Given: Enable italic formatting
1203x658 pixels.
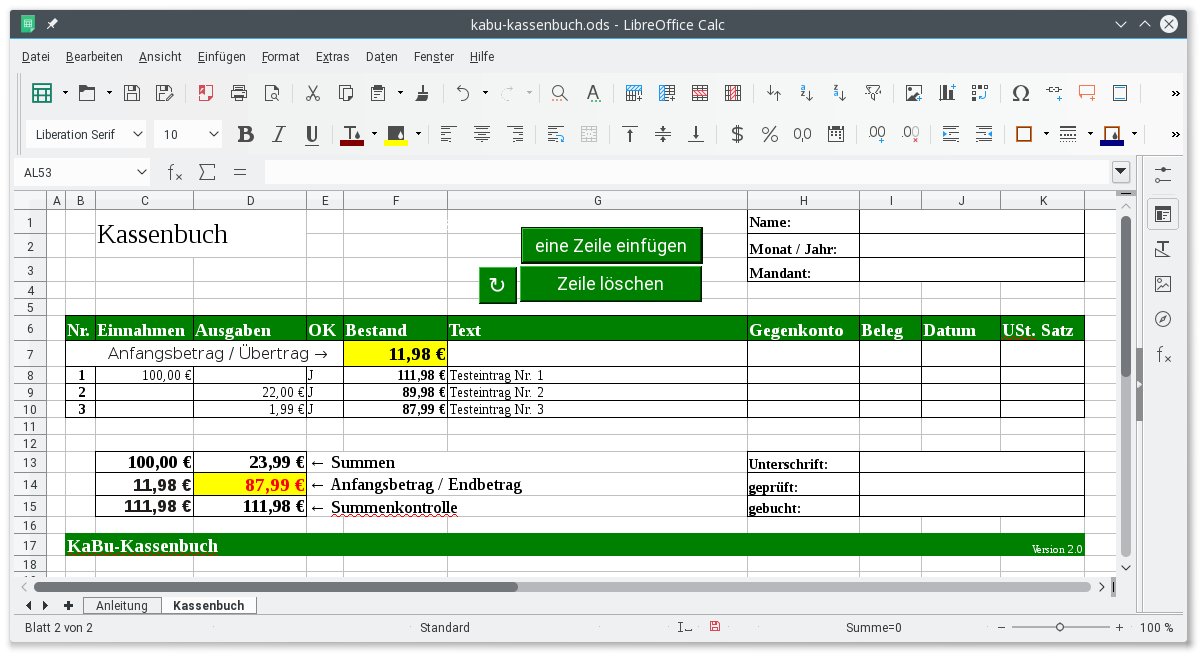Looking at the screenshot, I should pyautogui.click(x=278, y=133).
